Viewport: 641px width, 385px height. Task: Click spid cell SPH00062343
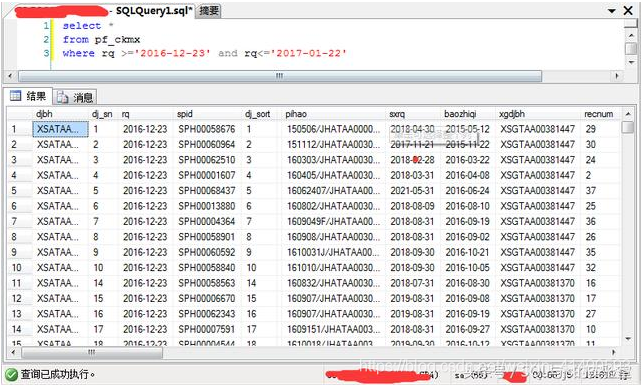tap(207, 314)
